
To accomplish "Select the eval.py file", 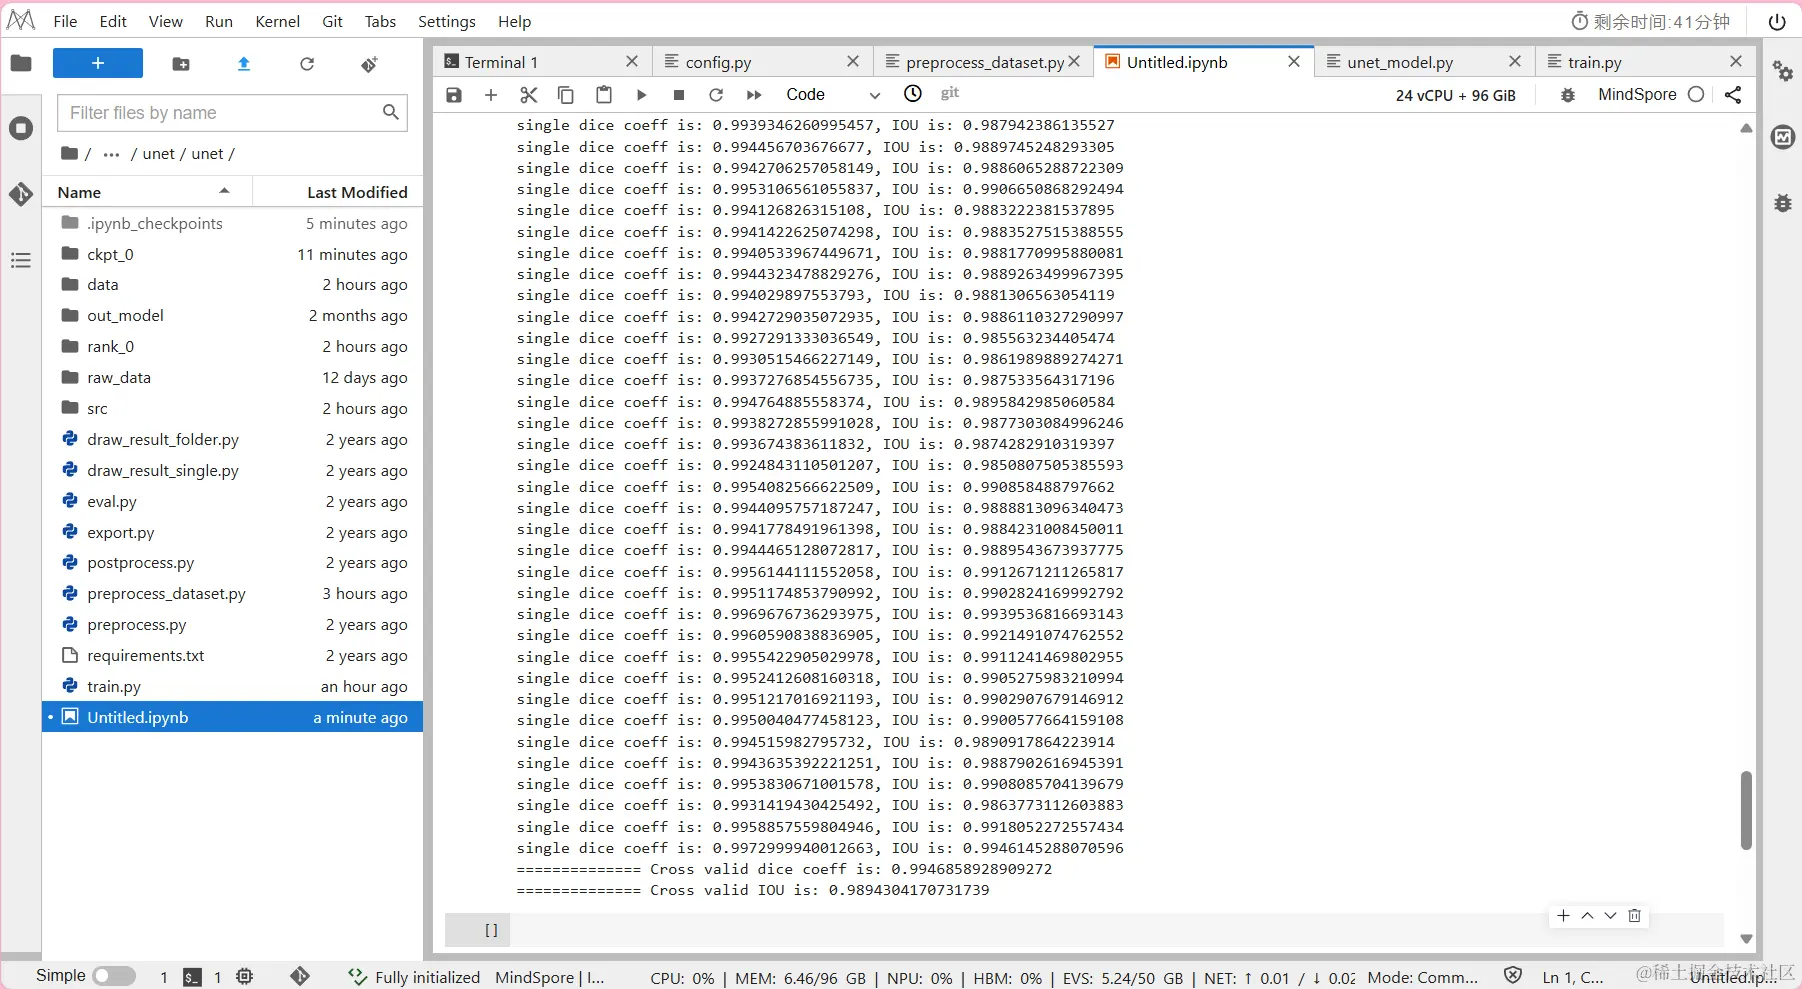I will (x=232, y=501).
